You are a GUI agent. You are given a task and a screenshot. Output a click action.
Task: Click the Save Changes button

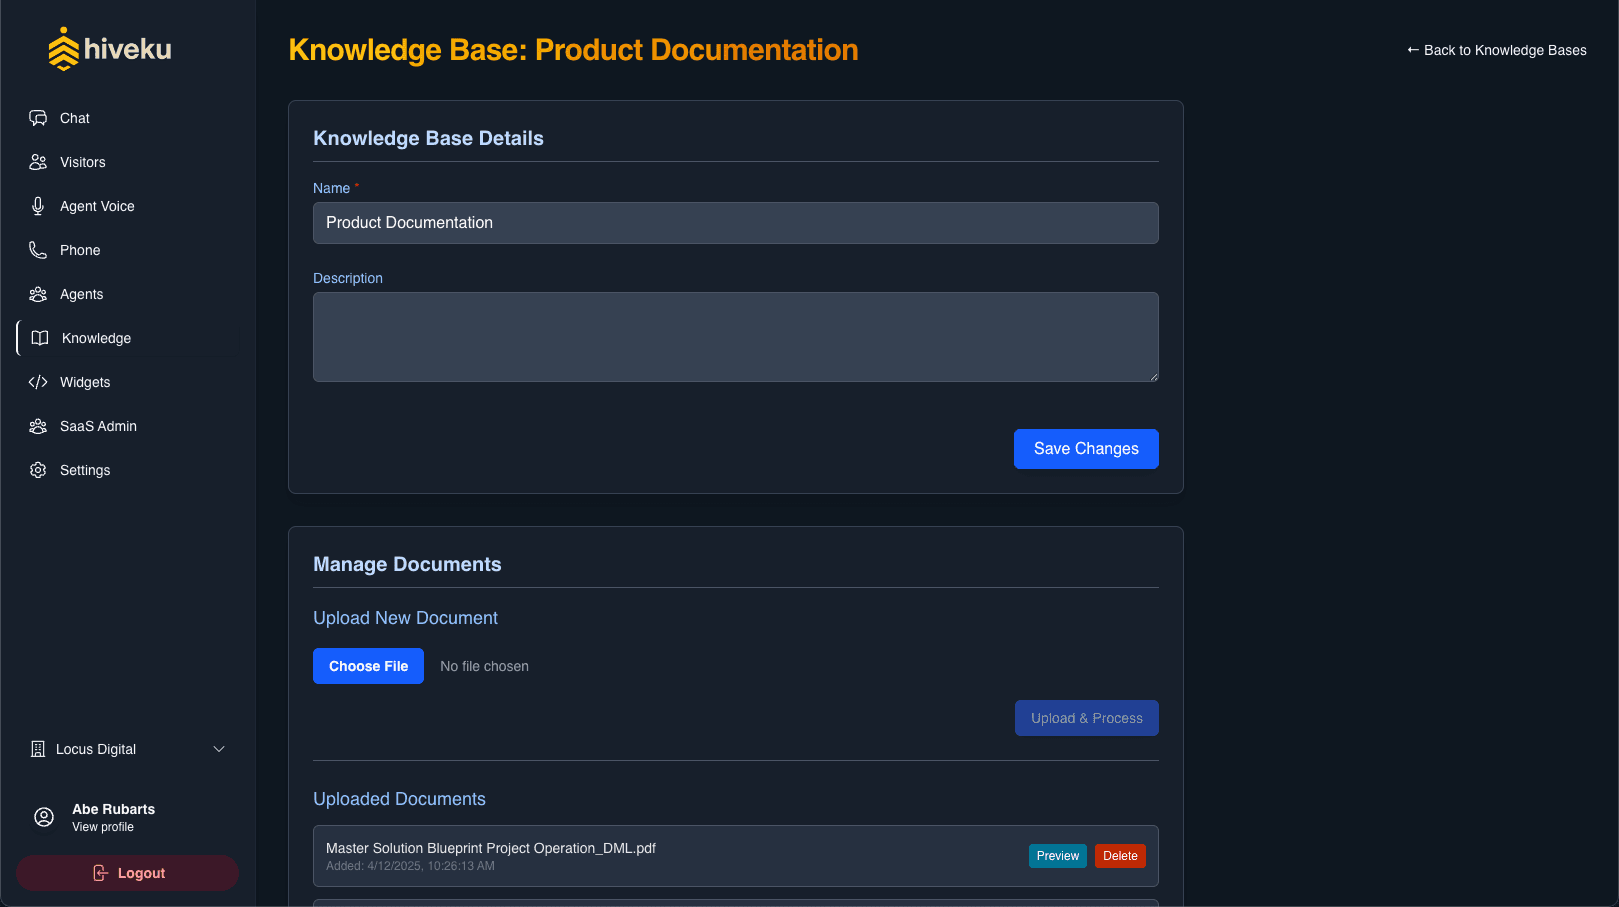point(1086,449)
